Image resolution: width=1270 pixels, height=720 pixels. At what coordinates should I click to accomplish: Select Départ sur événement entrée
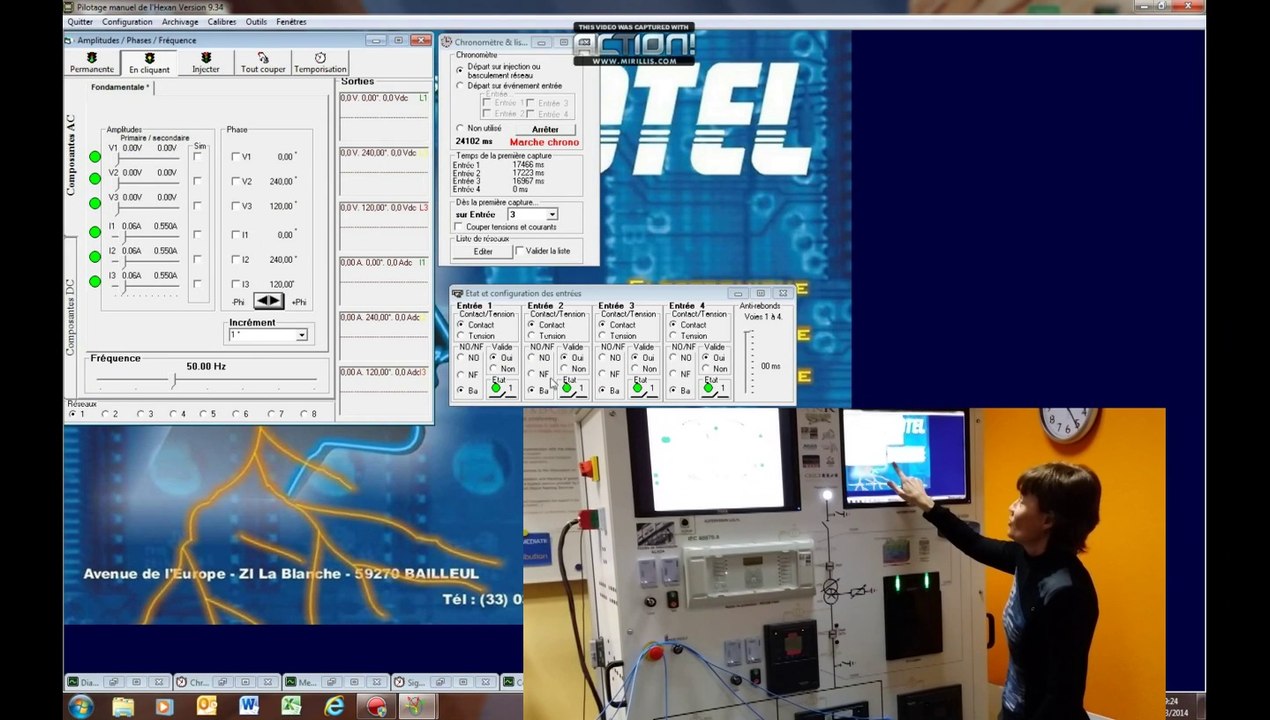(x=460, y=86)
